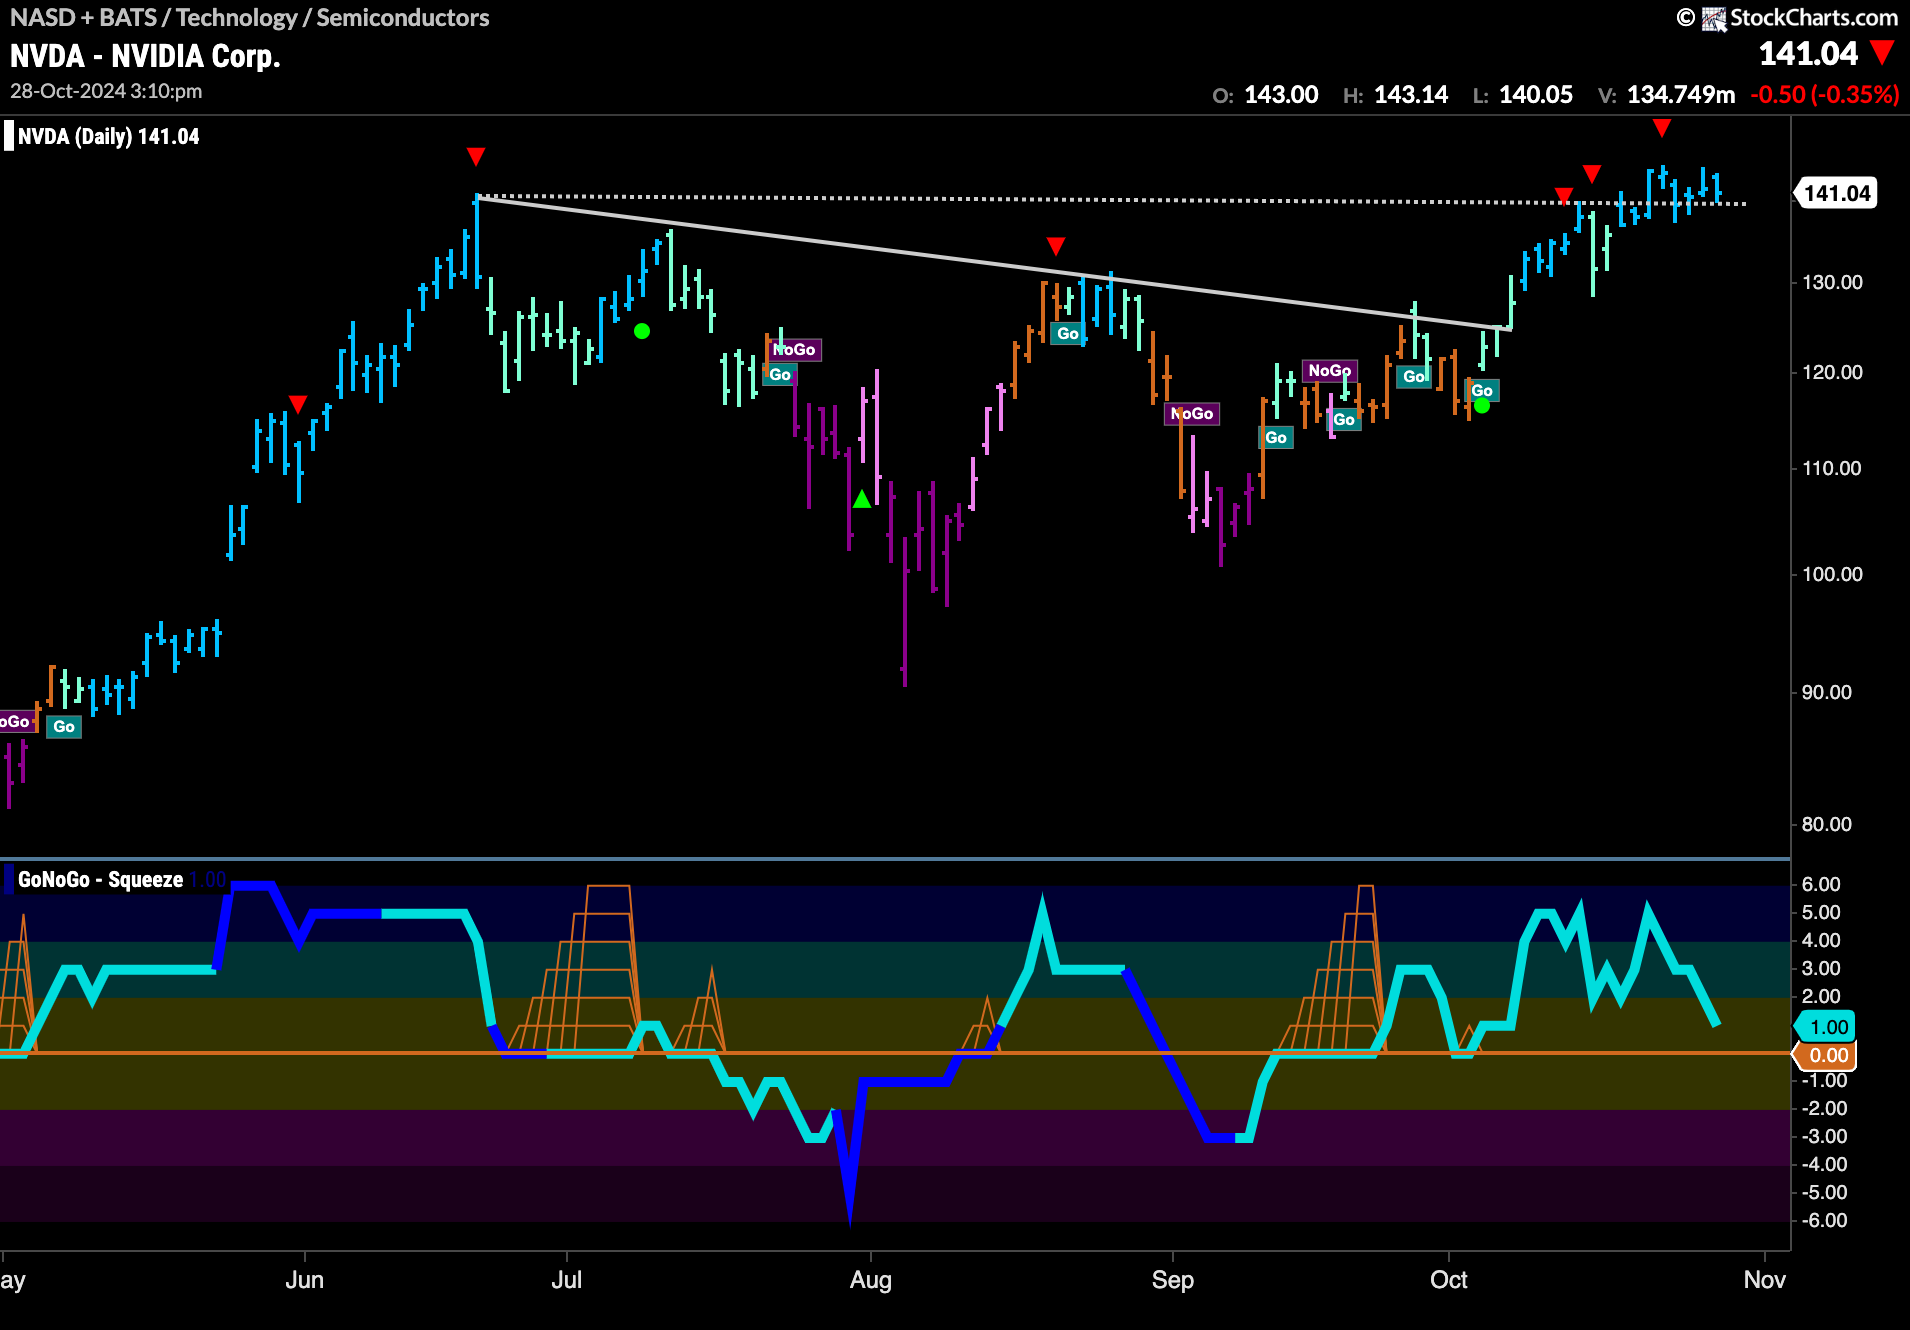Select the Aug label on the time axis
Image resolution: width=1910 pixels, height=1330 pixels.
point(870,1280)
